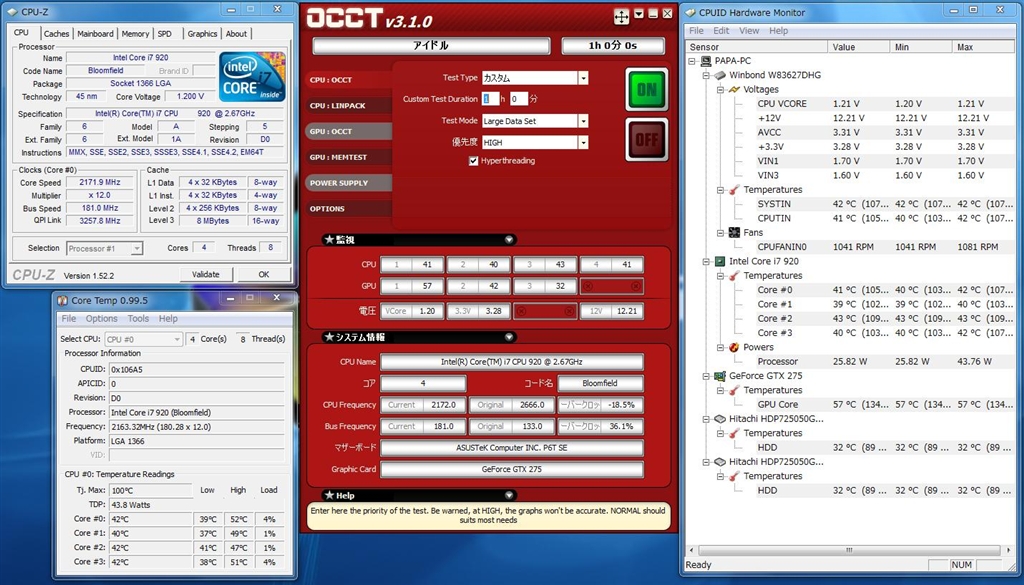Viewport: 1024px width, 585px height.
Task: Click the Fans icon in Hardware Monitor
Action: point(734,233)
